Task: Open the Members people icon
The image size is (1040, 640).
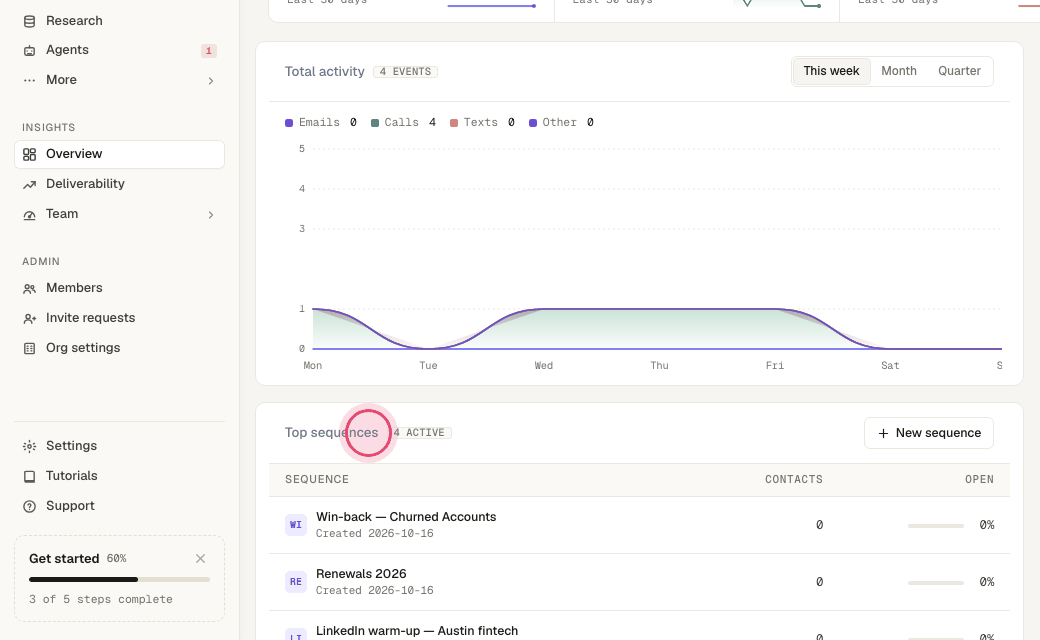Action: (x=29, y=288)
